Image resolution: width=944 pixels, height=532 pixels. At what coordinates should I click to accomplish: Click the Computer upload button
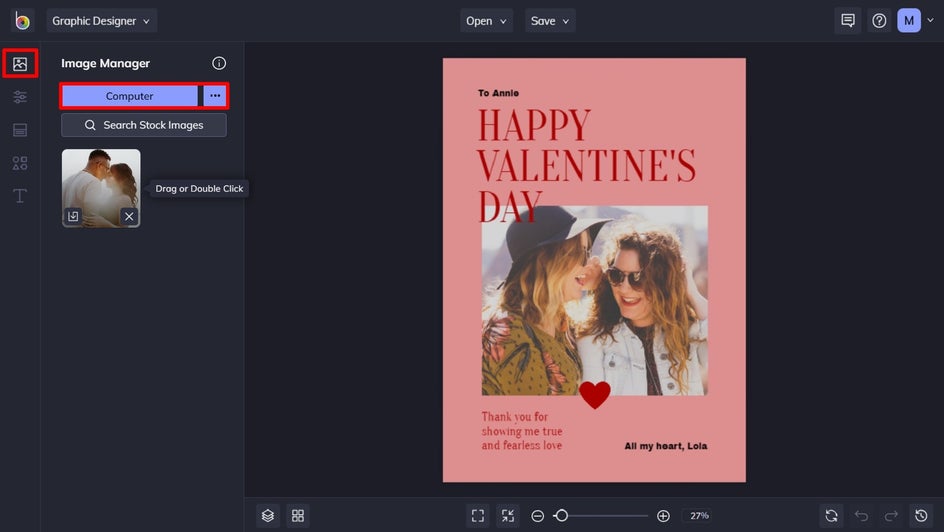[x=130, y=96]
